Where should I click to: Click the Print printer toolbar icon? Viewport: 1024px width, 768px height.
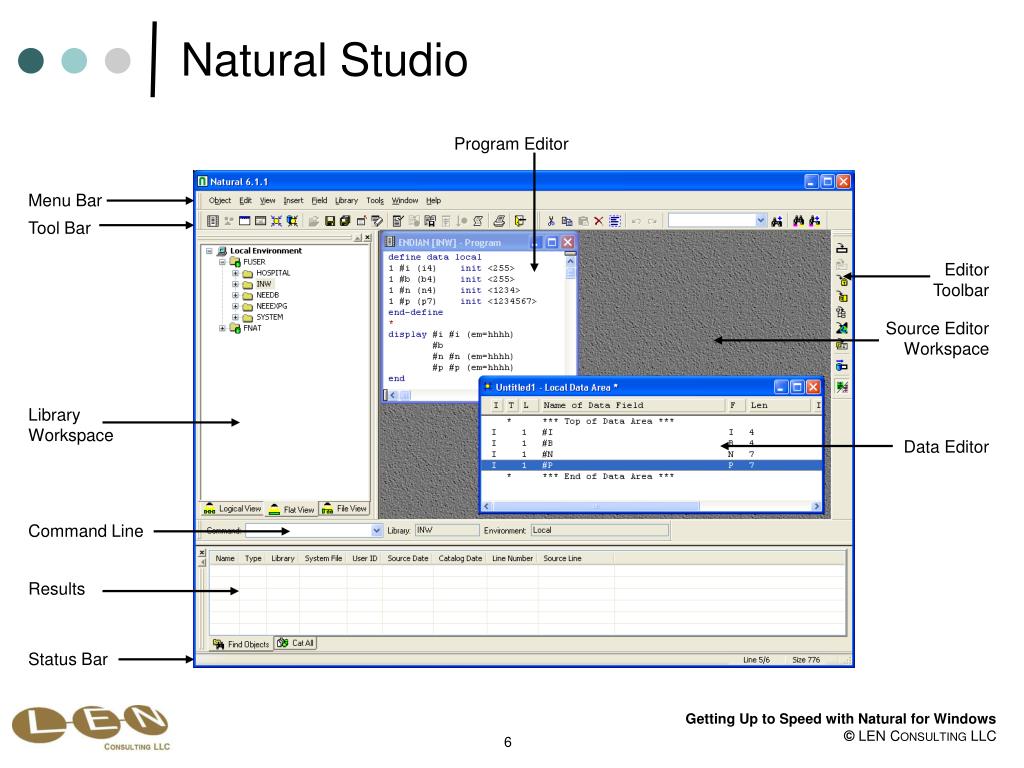[499, 221]
